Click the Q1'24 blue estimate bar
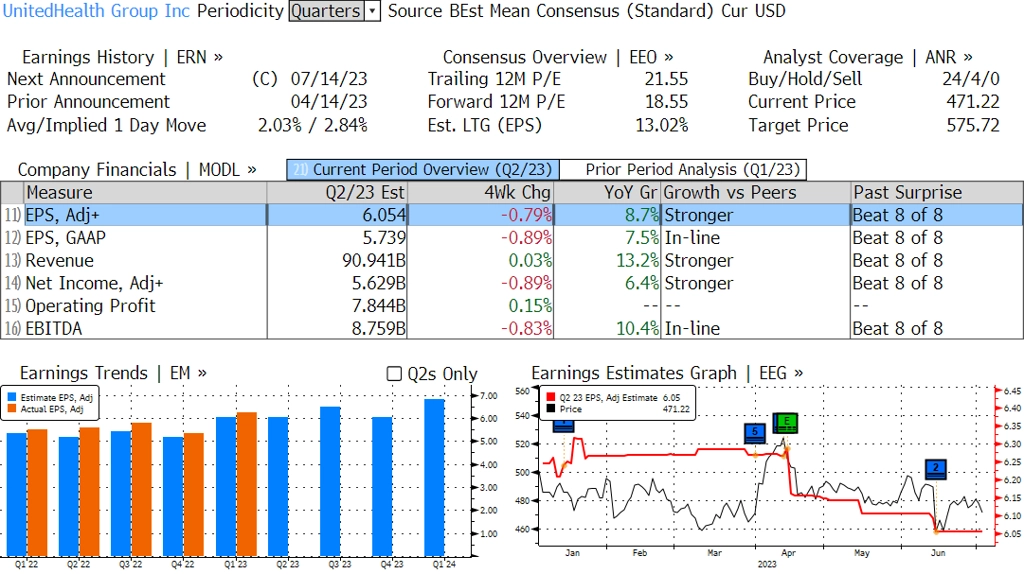 coord(434,477)
